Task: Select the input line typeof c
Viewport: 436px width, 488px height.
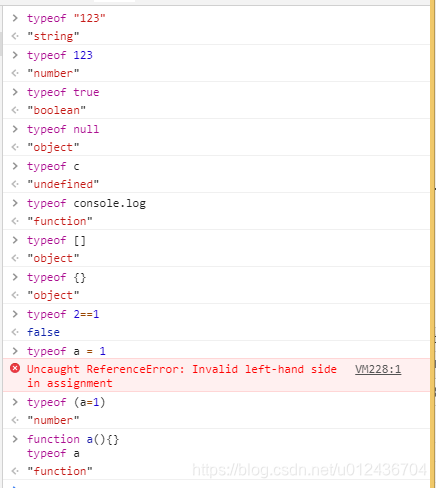Action: click(53, 166)
